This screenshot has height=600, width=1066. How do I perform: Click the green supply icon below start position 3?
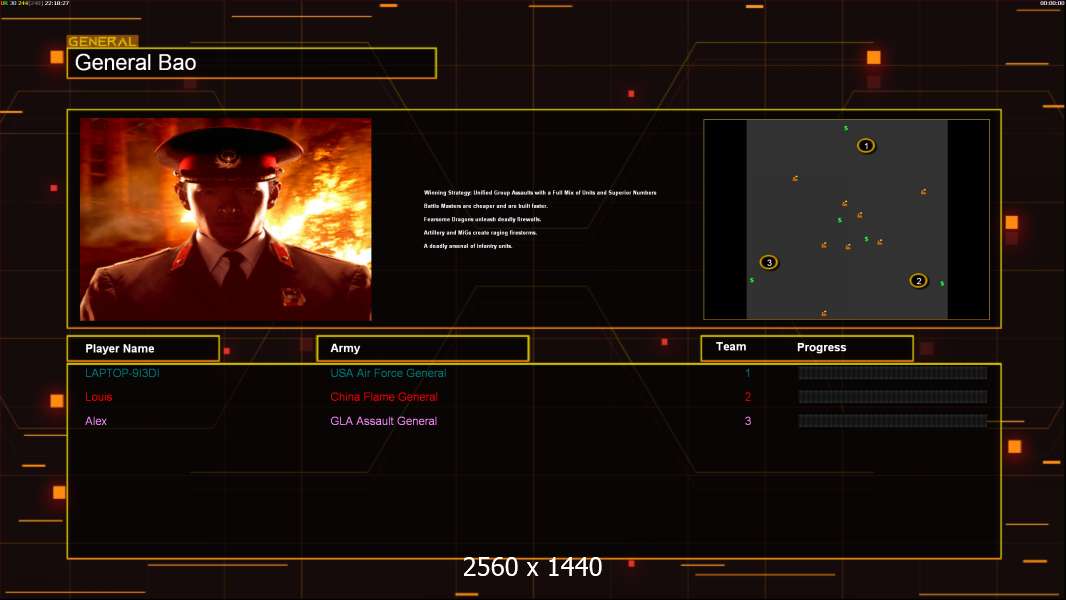click(x=751, y=280)
